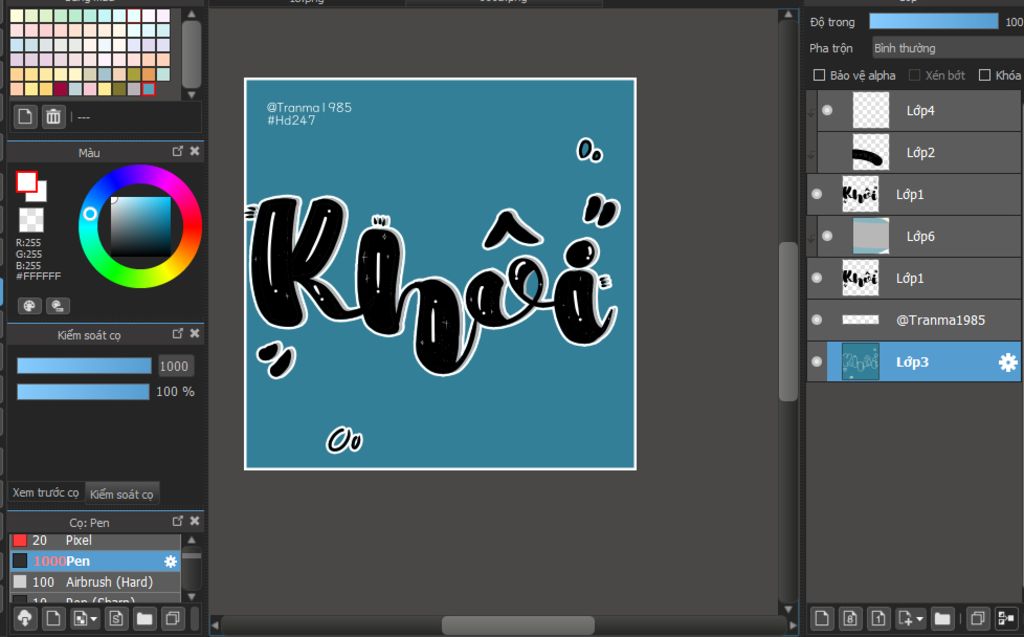The width and height of the screenshot is (1024, 637).
Task: Add a script brush with the S icon
Action: click(116, 618)
